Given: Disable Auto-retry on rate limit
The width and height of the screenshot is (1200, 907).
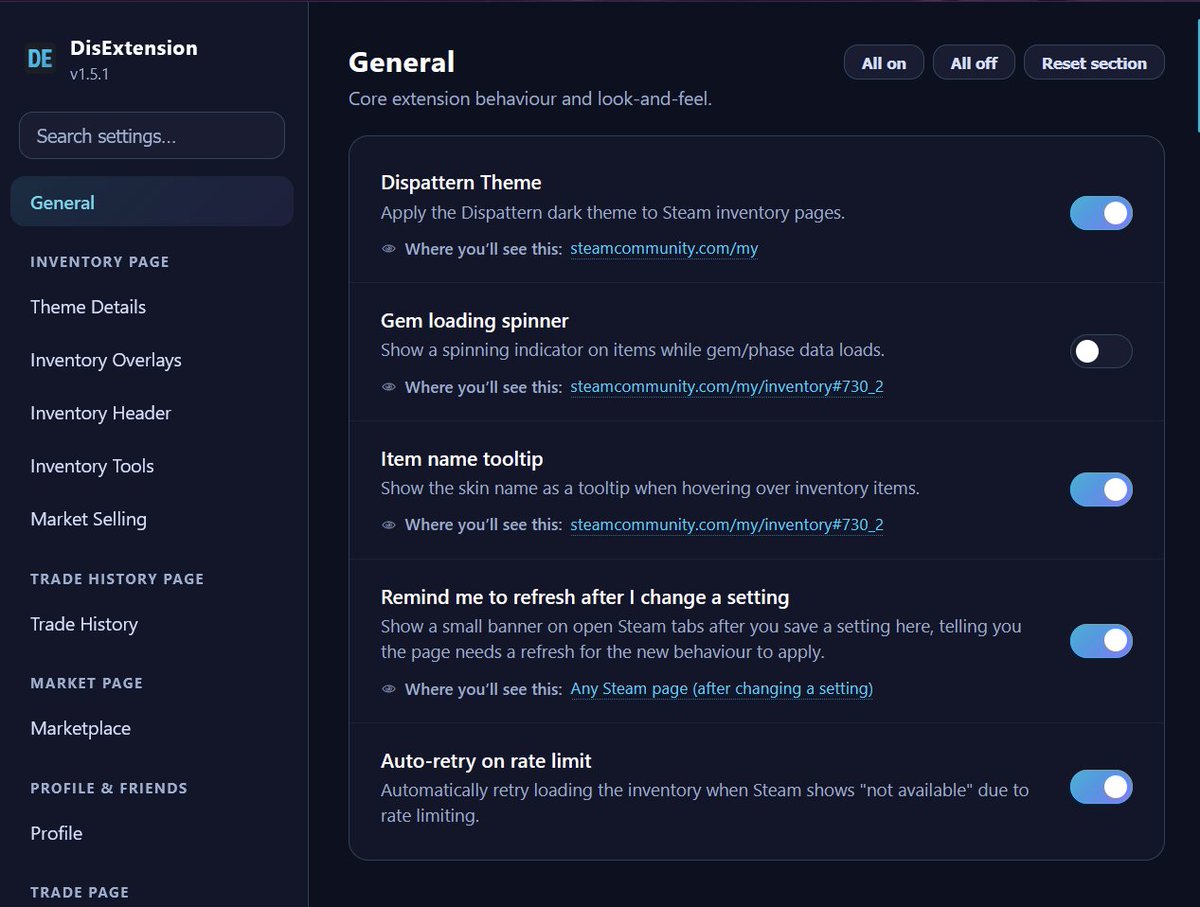Looking at the screenshot, I should (1101, 787).
